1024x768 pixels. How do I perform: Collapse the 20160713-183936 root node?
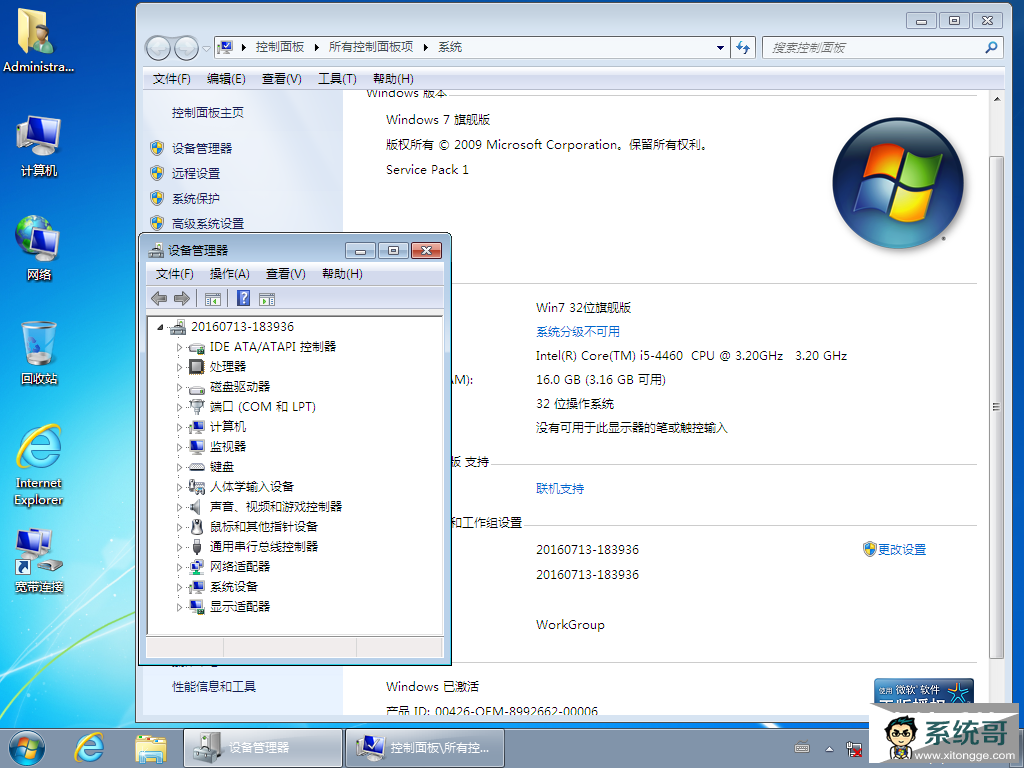coord(160,327)
